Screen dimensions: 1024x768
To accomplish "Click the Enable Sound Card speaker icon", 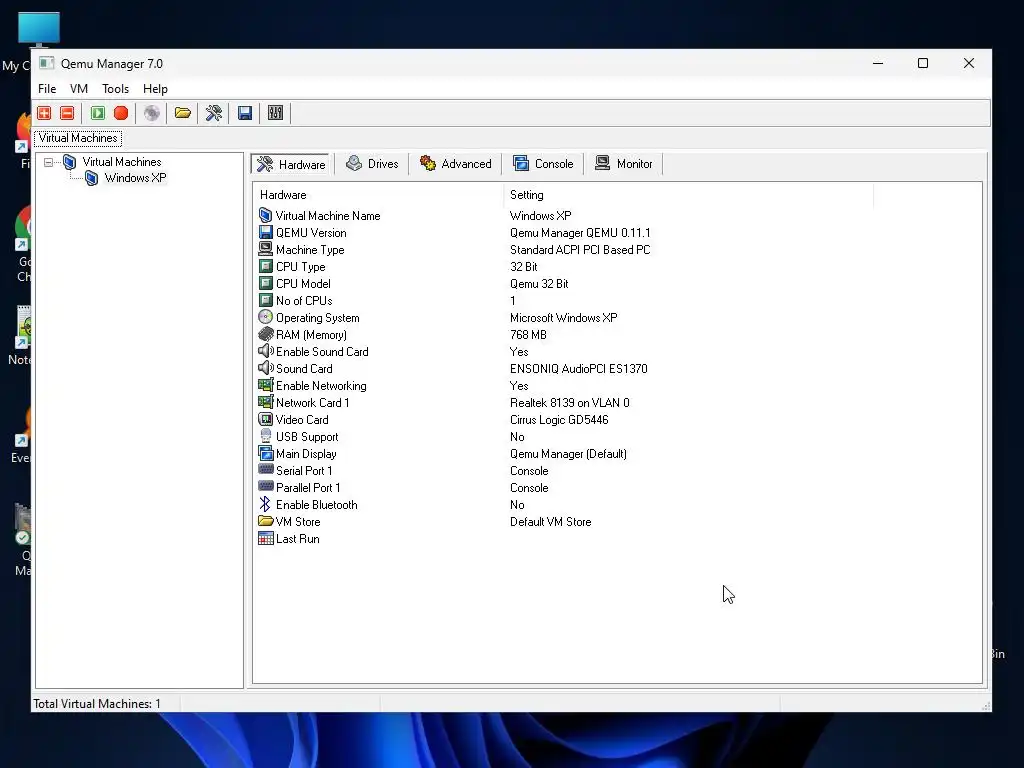I will [265, 351].
